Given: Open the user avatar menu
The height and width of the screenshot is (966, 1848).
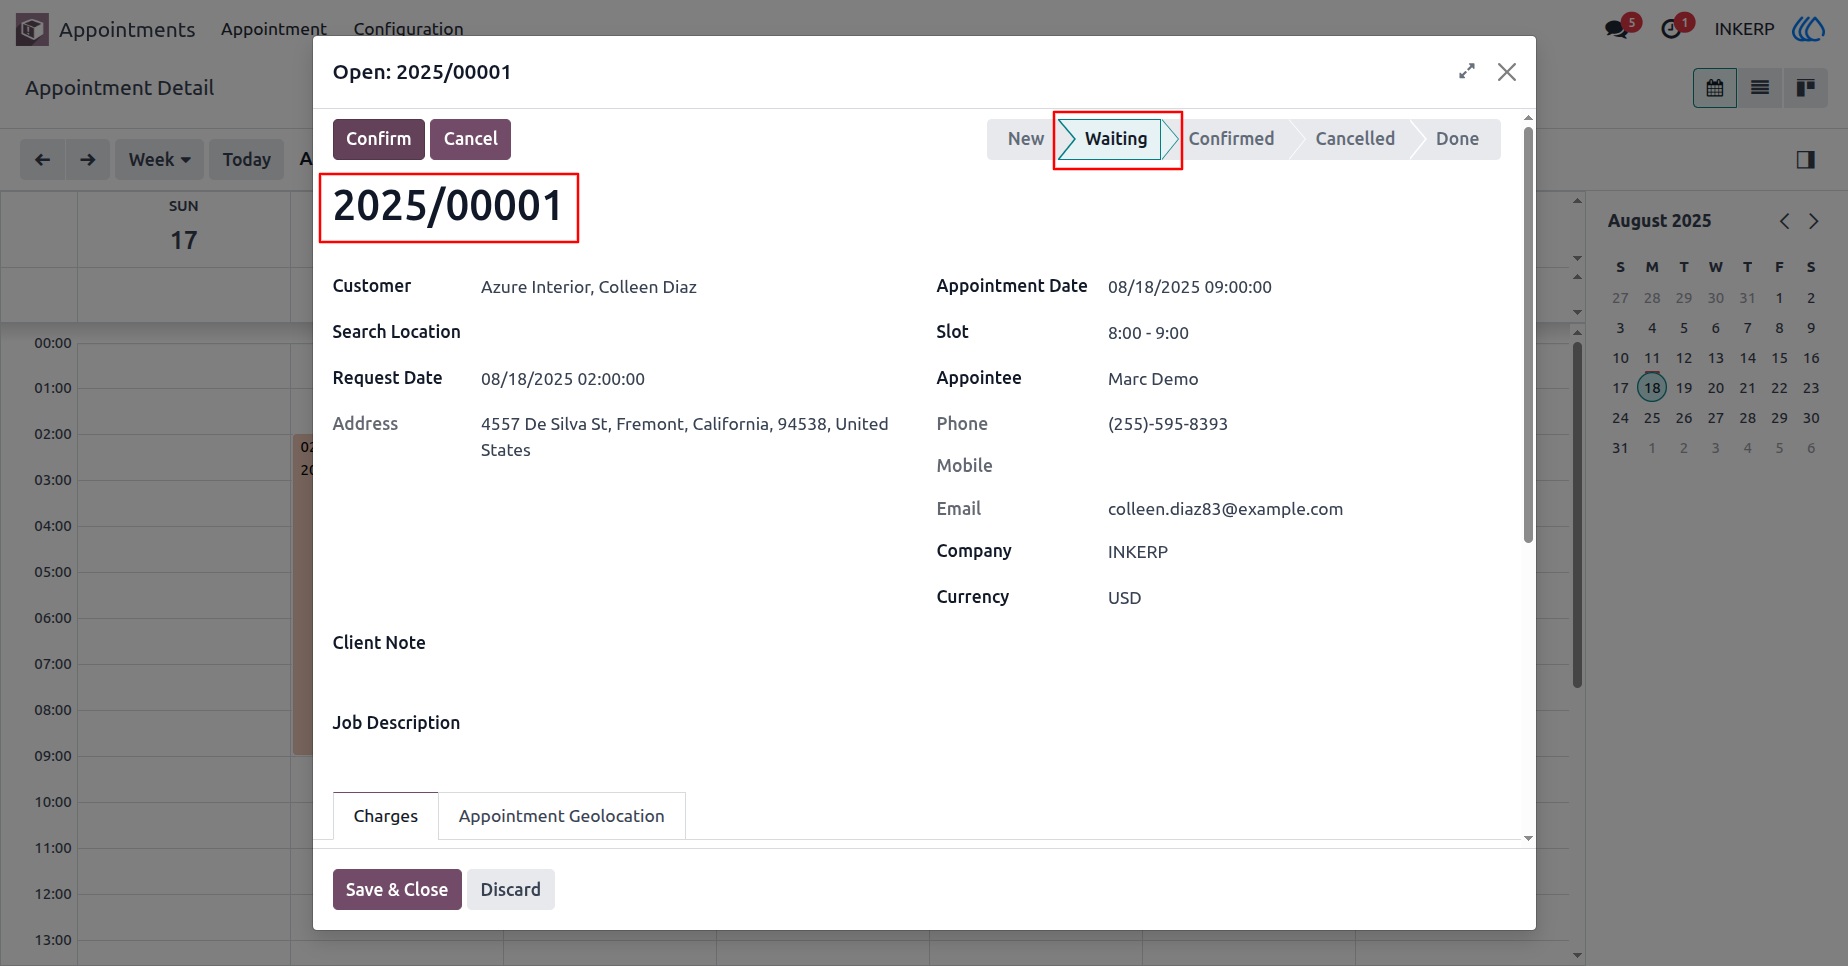Looking at the screenshot, I should click(1809, 29).
